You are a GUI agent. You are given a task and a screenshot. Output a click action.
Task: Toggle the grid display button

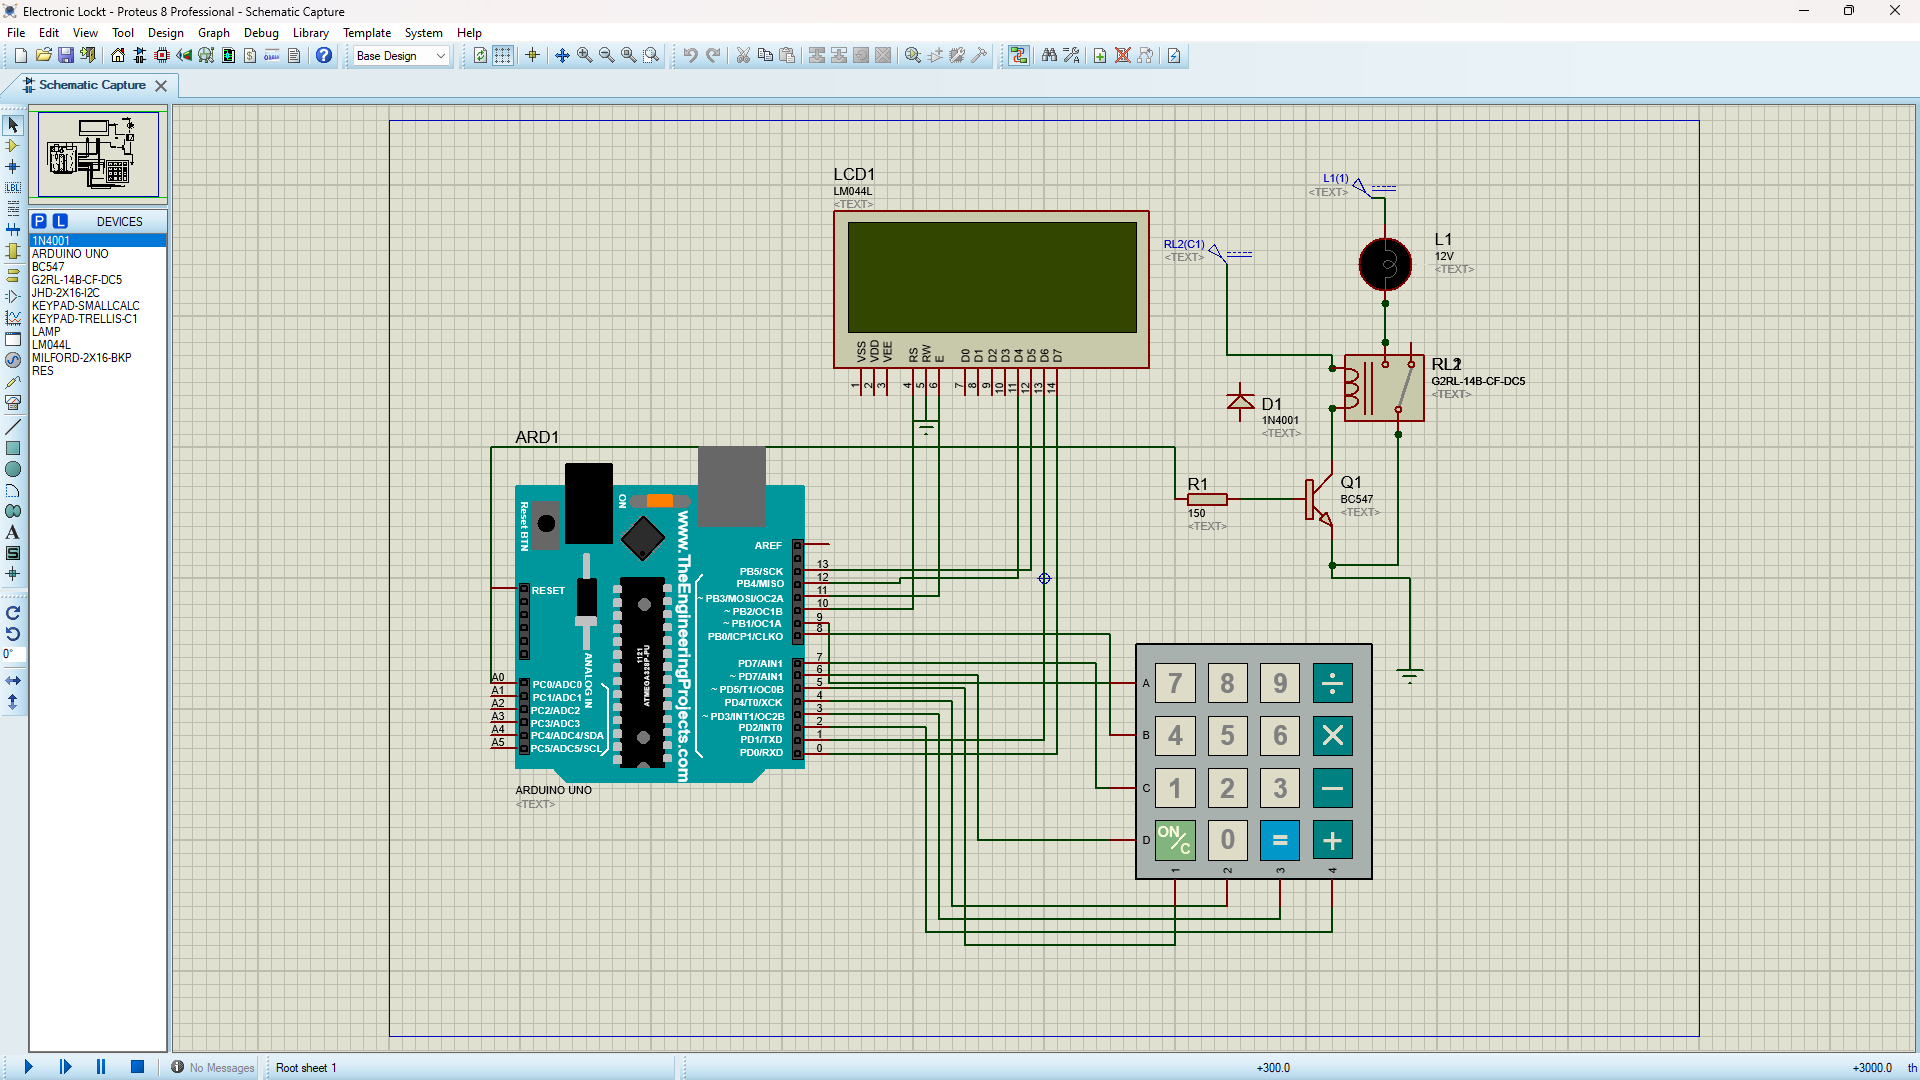click(503, 55)
